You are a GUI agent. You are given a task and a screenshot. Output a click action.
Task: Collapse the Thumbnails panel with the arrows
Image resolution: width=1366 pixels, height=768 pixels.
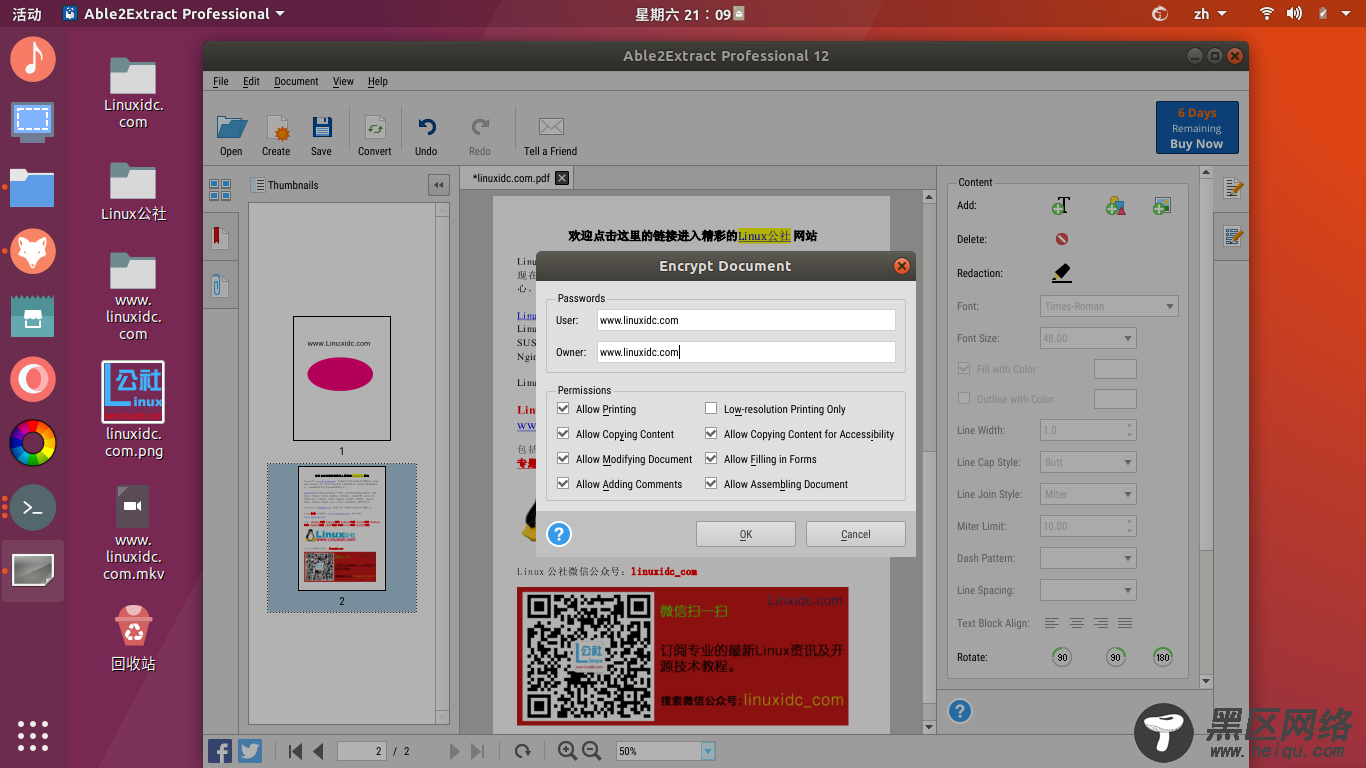pyautogui.click(x=438, y=185)
